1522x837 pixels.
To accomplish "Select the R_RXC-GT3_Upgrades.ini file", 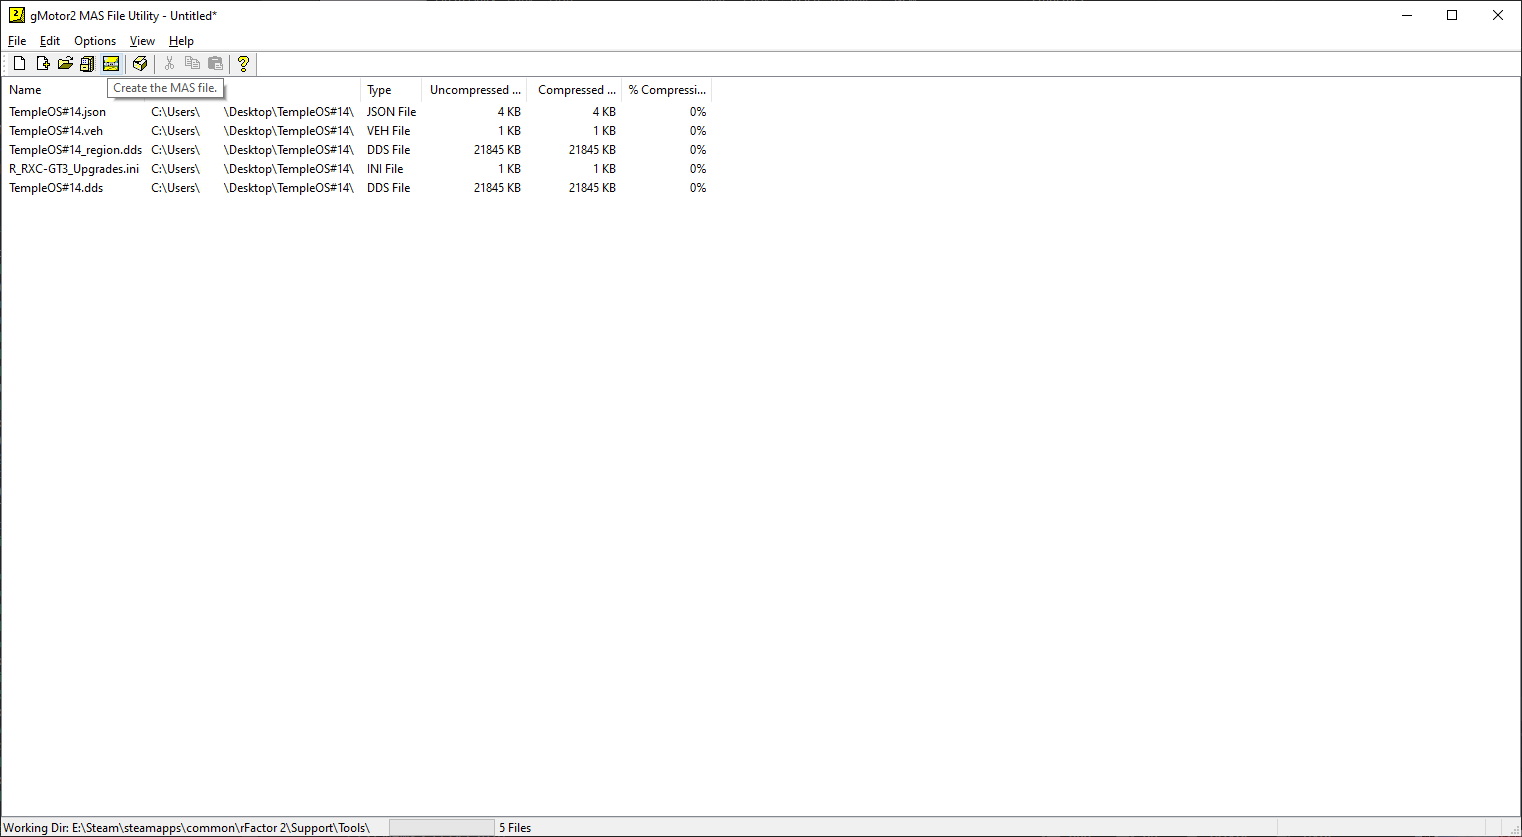I will click(74, 169).
